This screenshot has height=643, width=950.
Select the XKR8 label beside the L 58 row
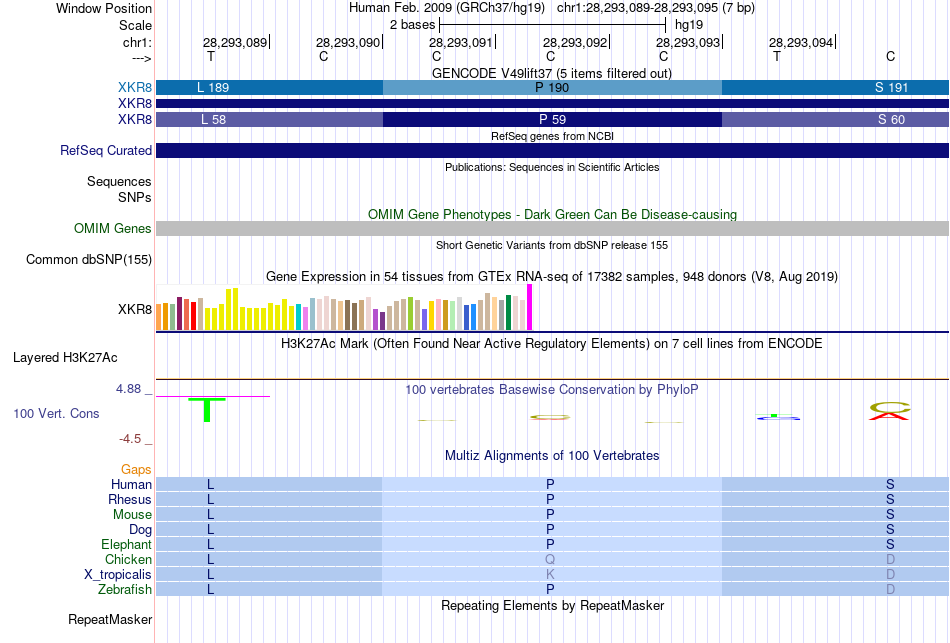[135, 119]
